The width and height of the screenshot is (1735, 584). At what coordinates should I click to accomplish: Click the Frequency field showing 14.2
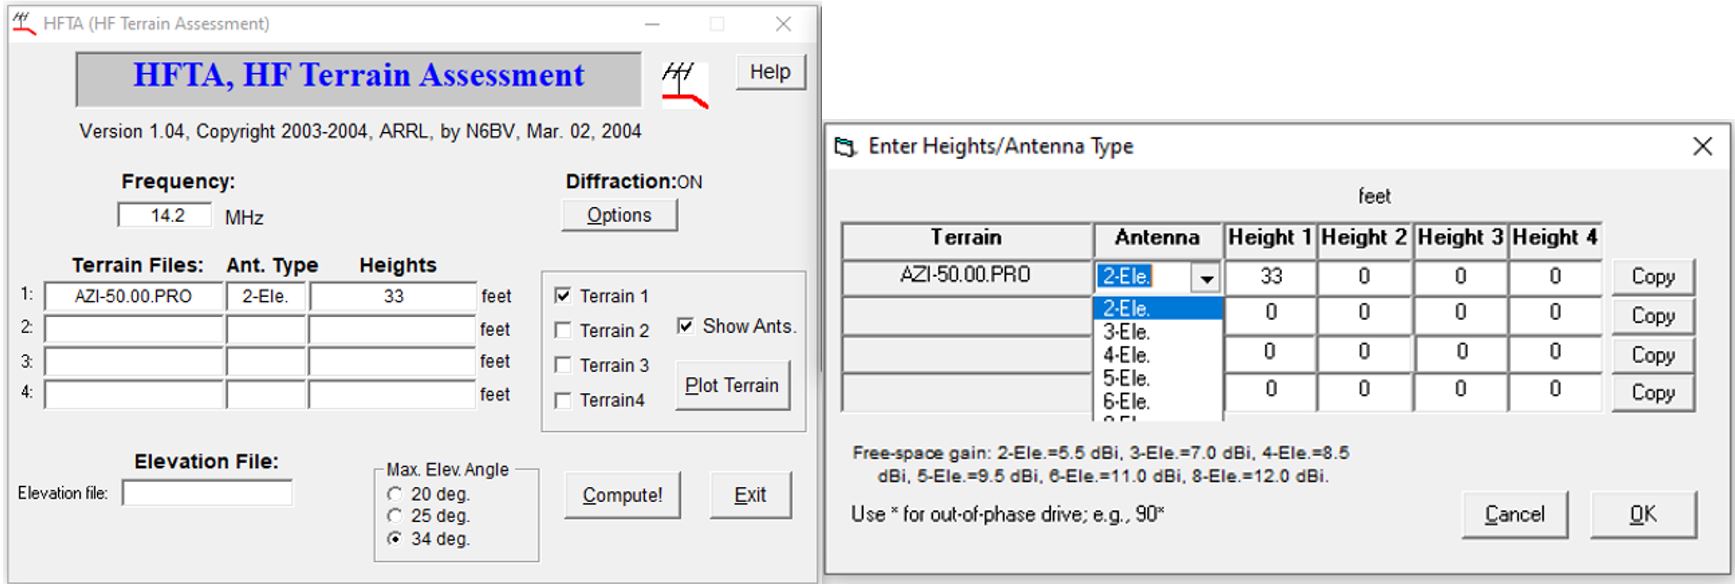[x=165, y=215]
